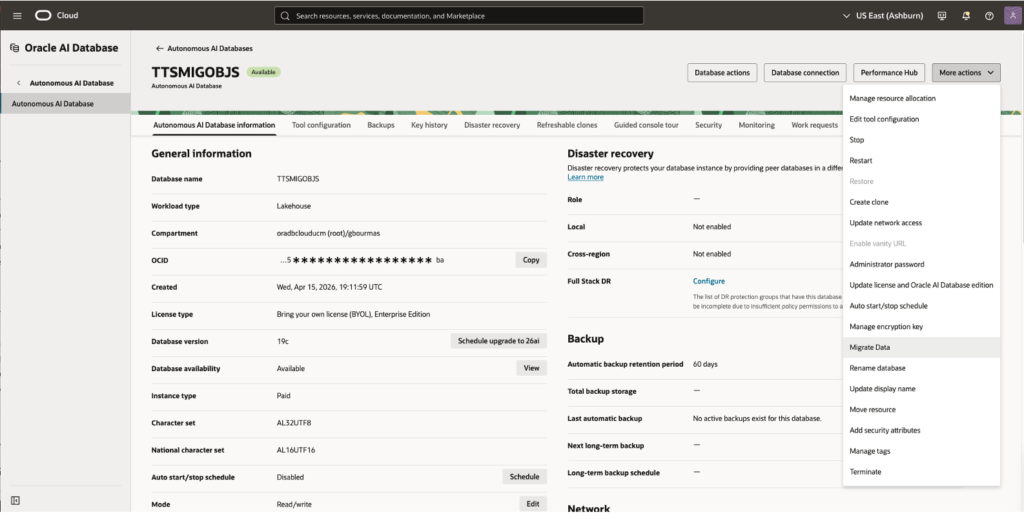The image size is (1024, 519).
Task: Open the Key history tab
Action: click(x=429, y=125)
